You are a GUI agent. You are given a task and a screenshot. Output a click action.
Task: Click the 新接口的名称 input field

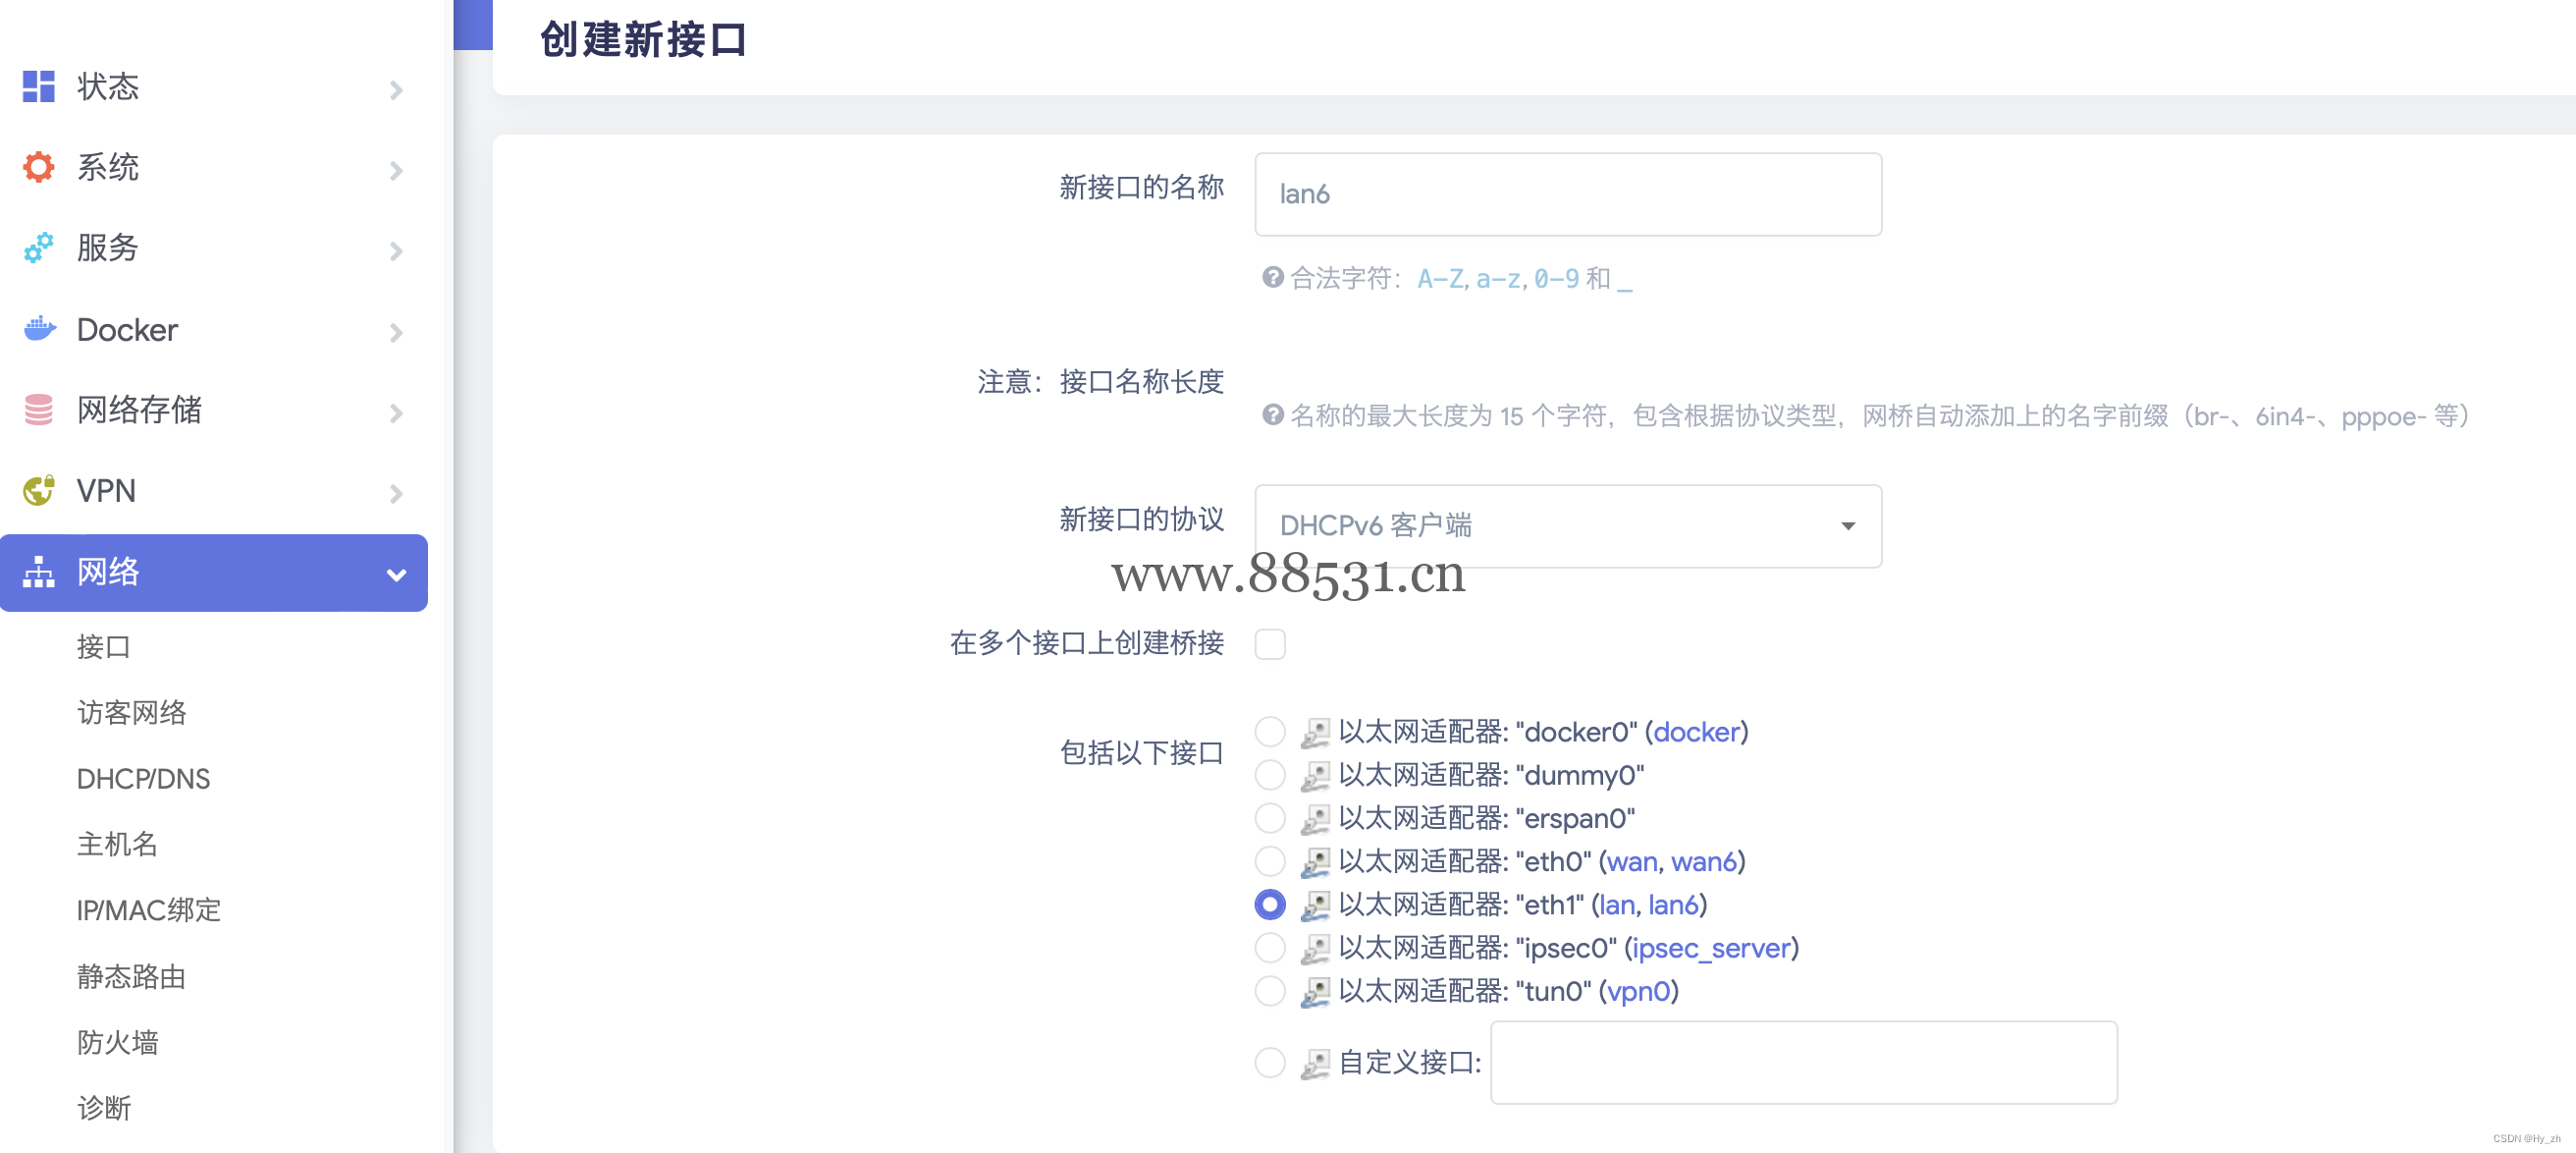(1568, 194)
